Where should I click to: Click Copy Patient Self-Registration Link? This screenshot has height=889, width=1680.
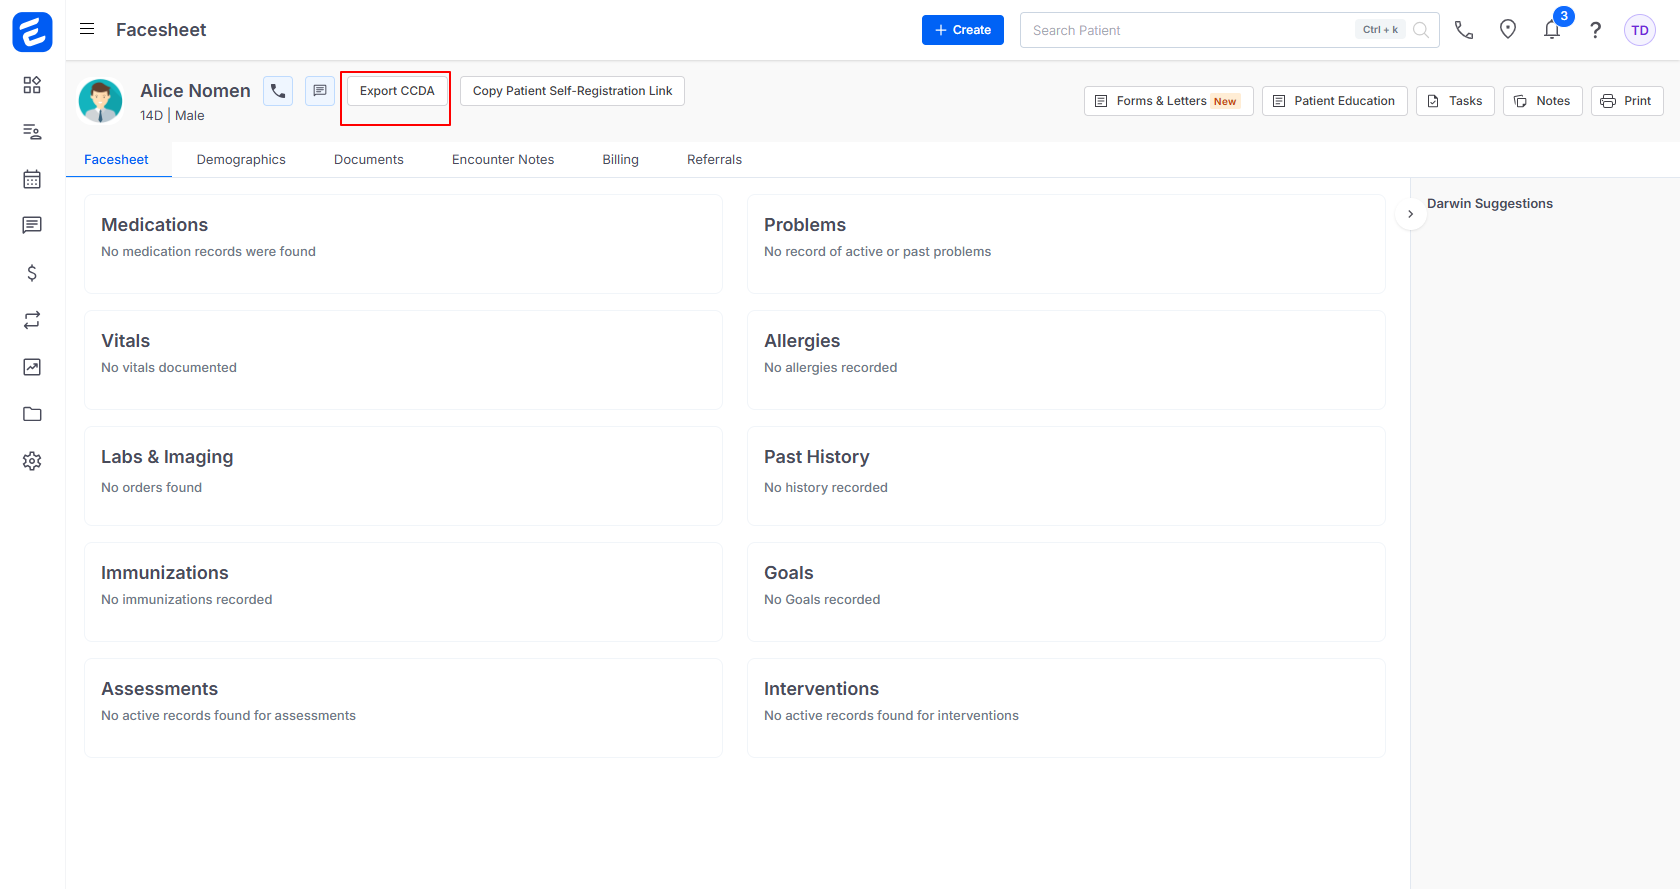click(572, 91)
